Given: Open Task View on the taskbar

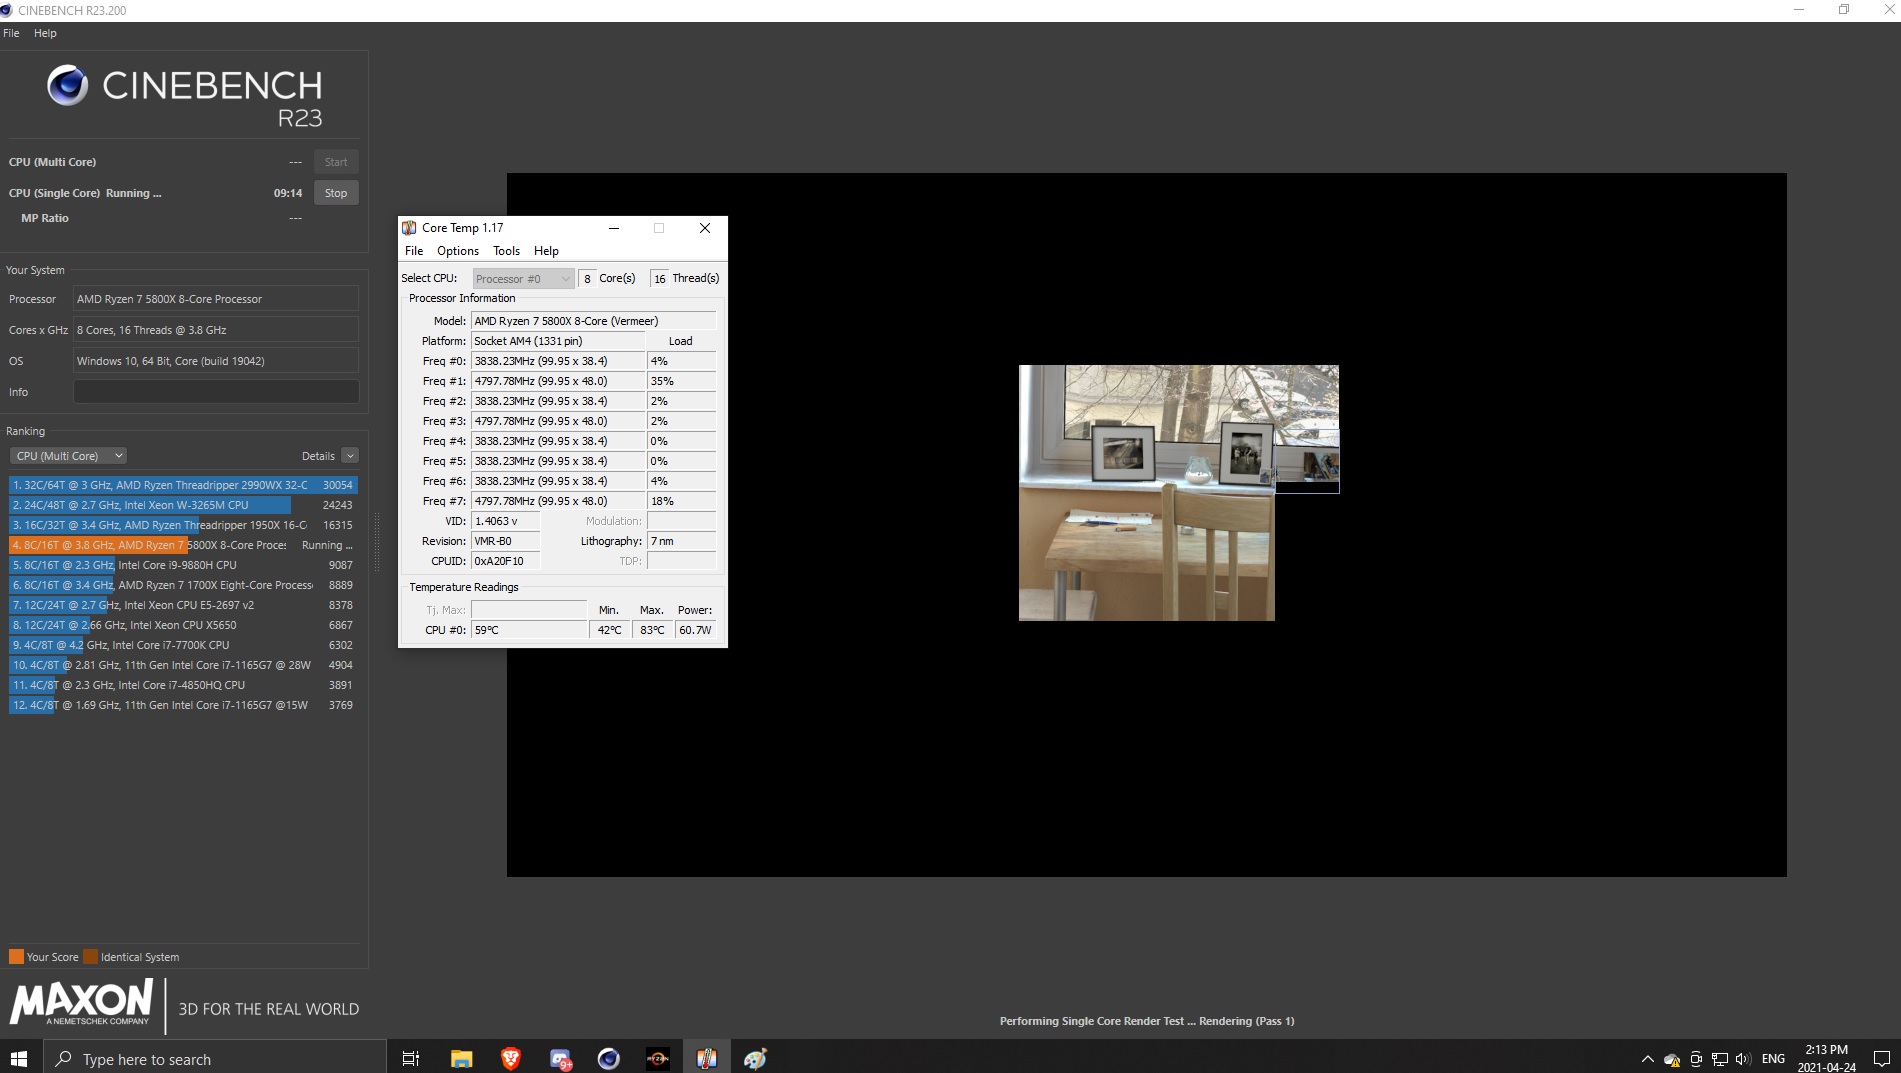Looking at the screenshot, I should click(410, 1058).
